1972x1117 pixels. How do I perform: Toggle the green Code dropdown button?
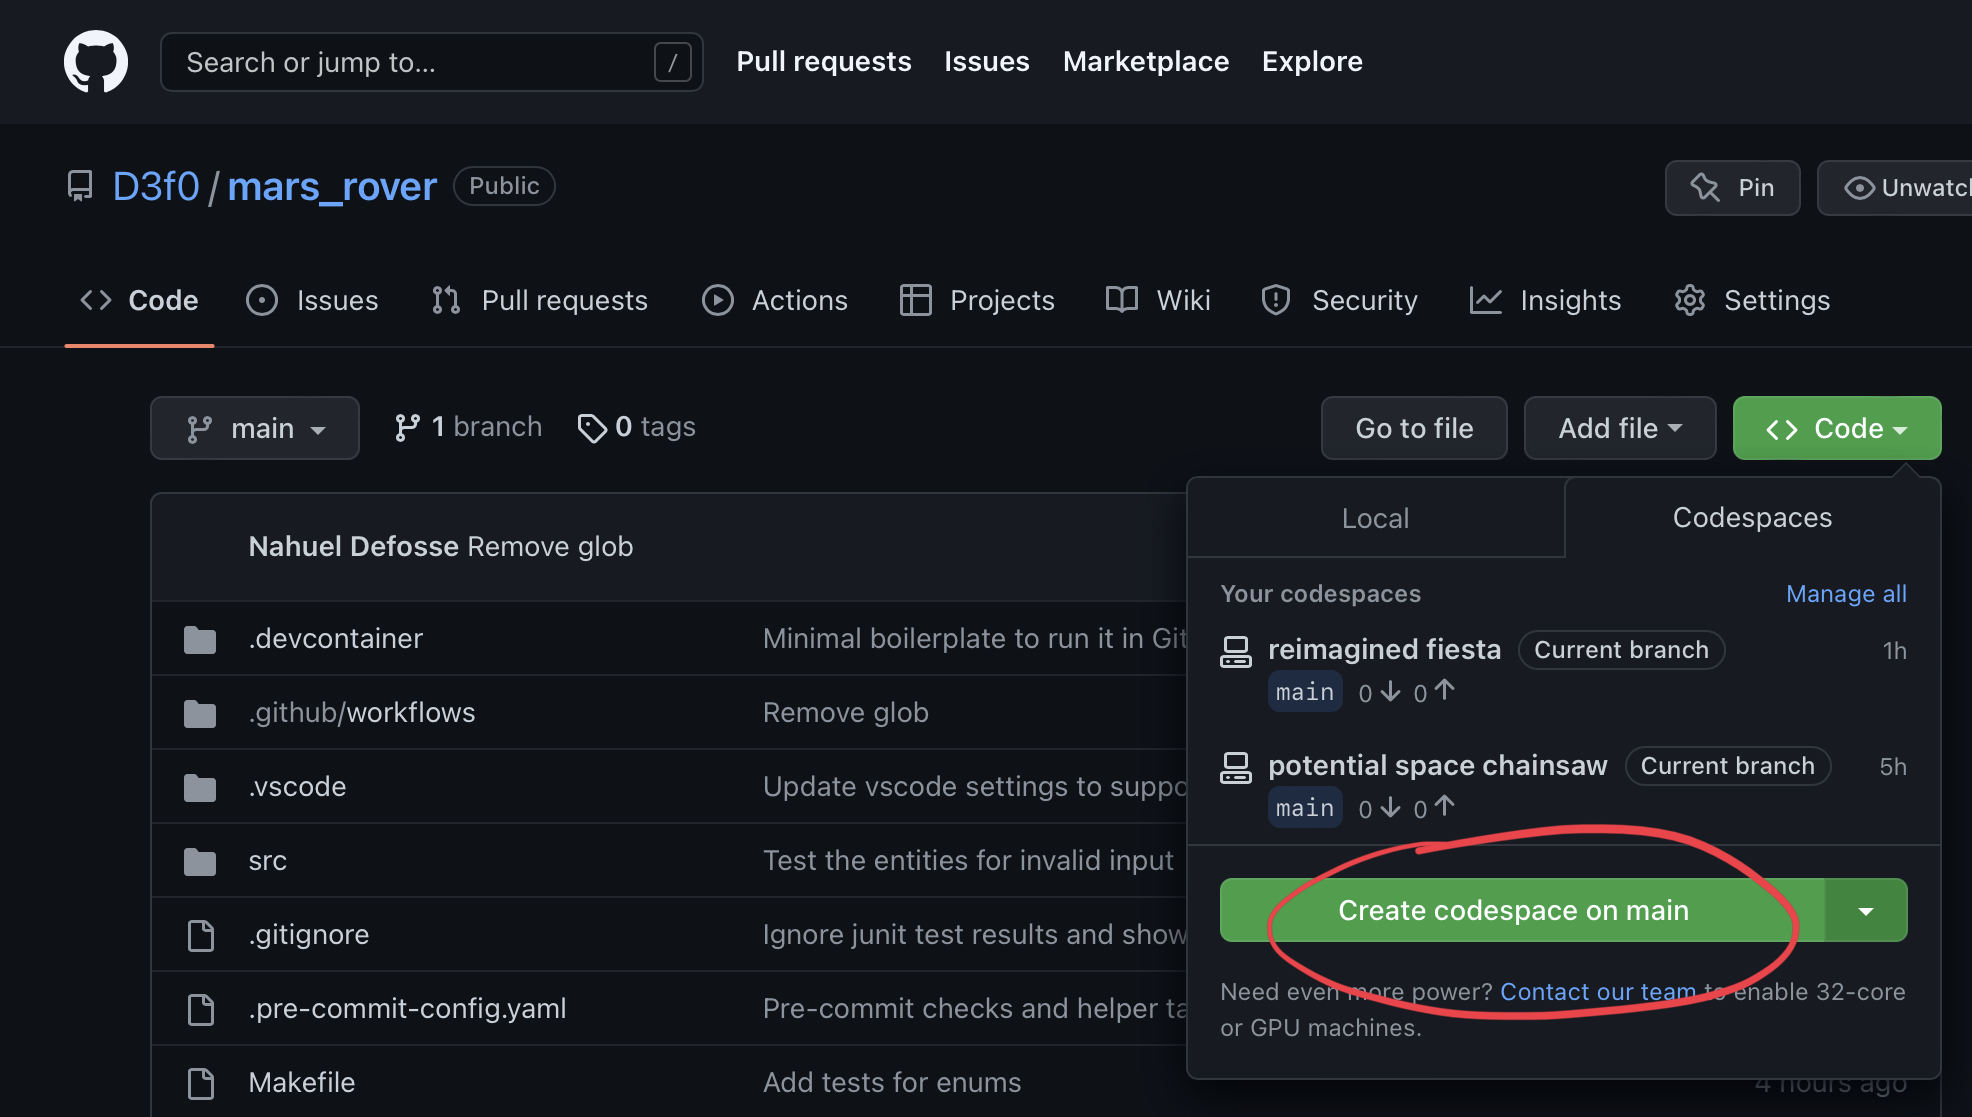point(1836,428)
